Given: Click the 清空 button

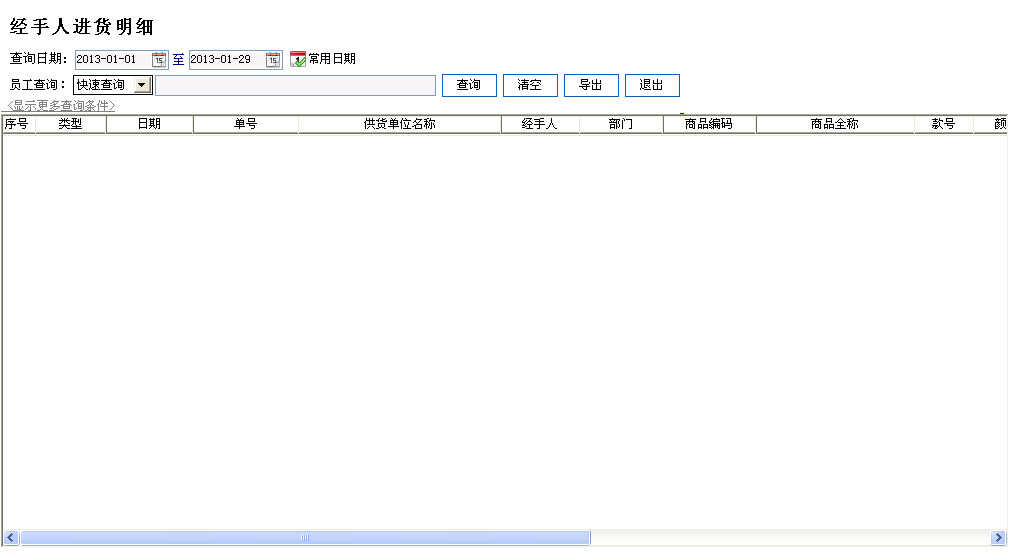Looking at the screenshot, I should coord(530,85).
